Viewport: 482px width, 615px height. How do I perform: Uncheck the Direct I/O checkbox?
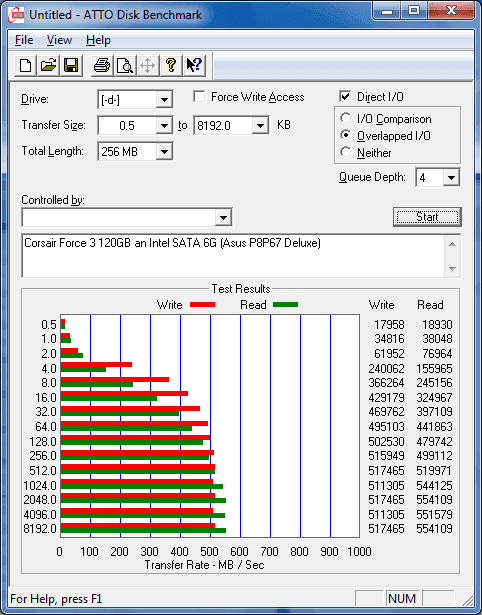[345, 96]
